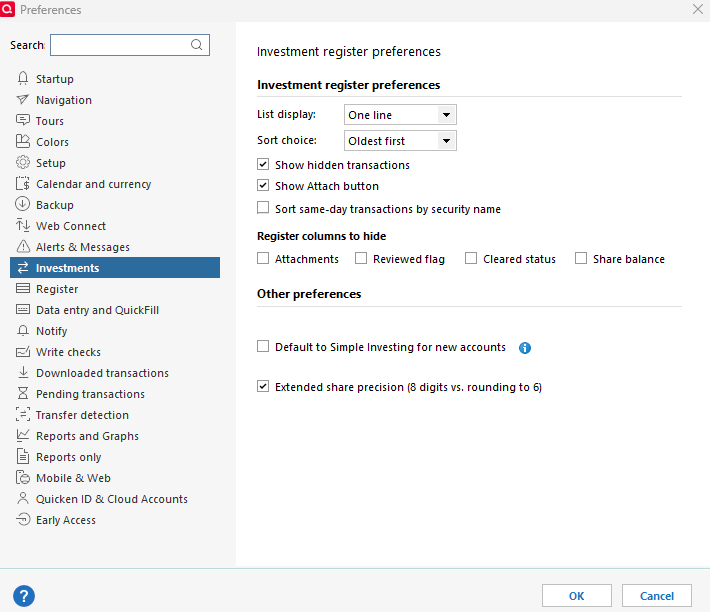Click the Pending transactions hourglass icon
The image size is (710, 612).
(x=23, y=393)
